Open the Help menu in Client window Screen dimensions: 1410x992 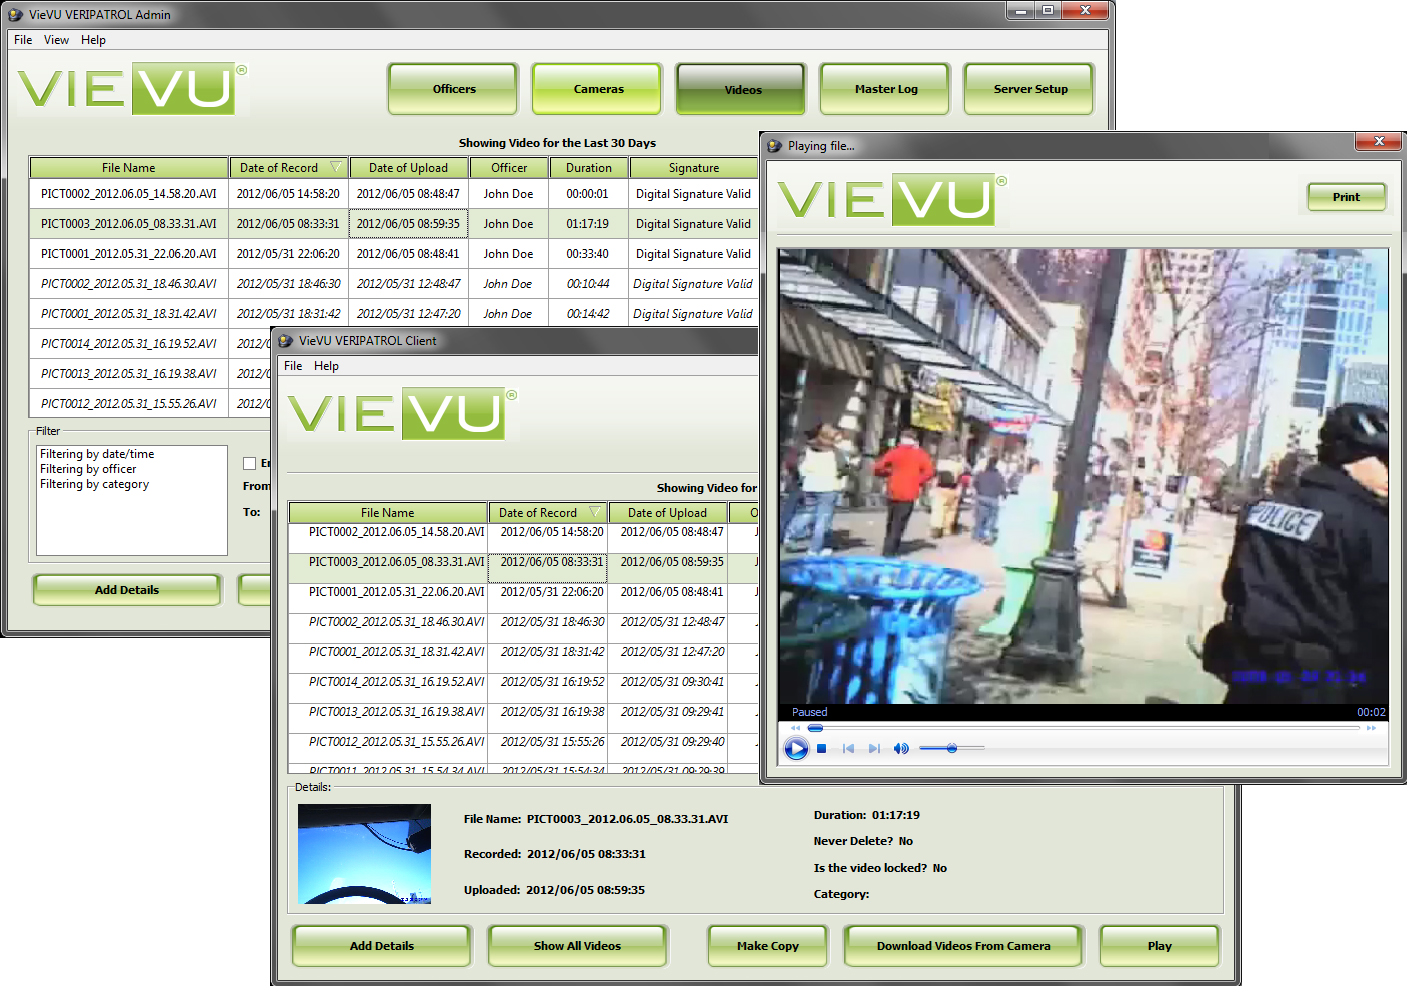pos(326,366)
